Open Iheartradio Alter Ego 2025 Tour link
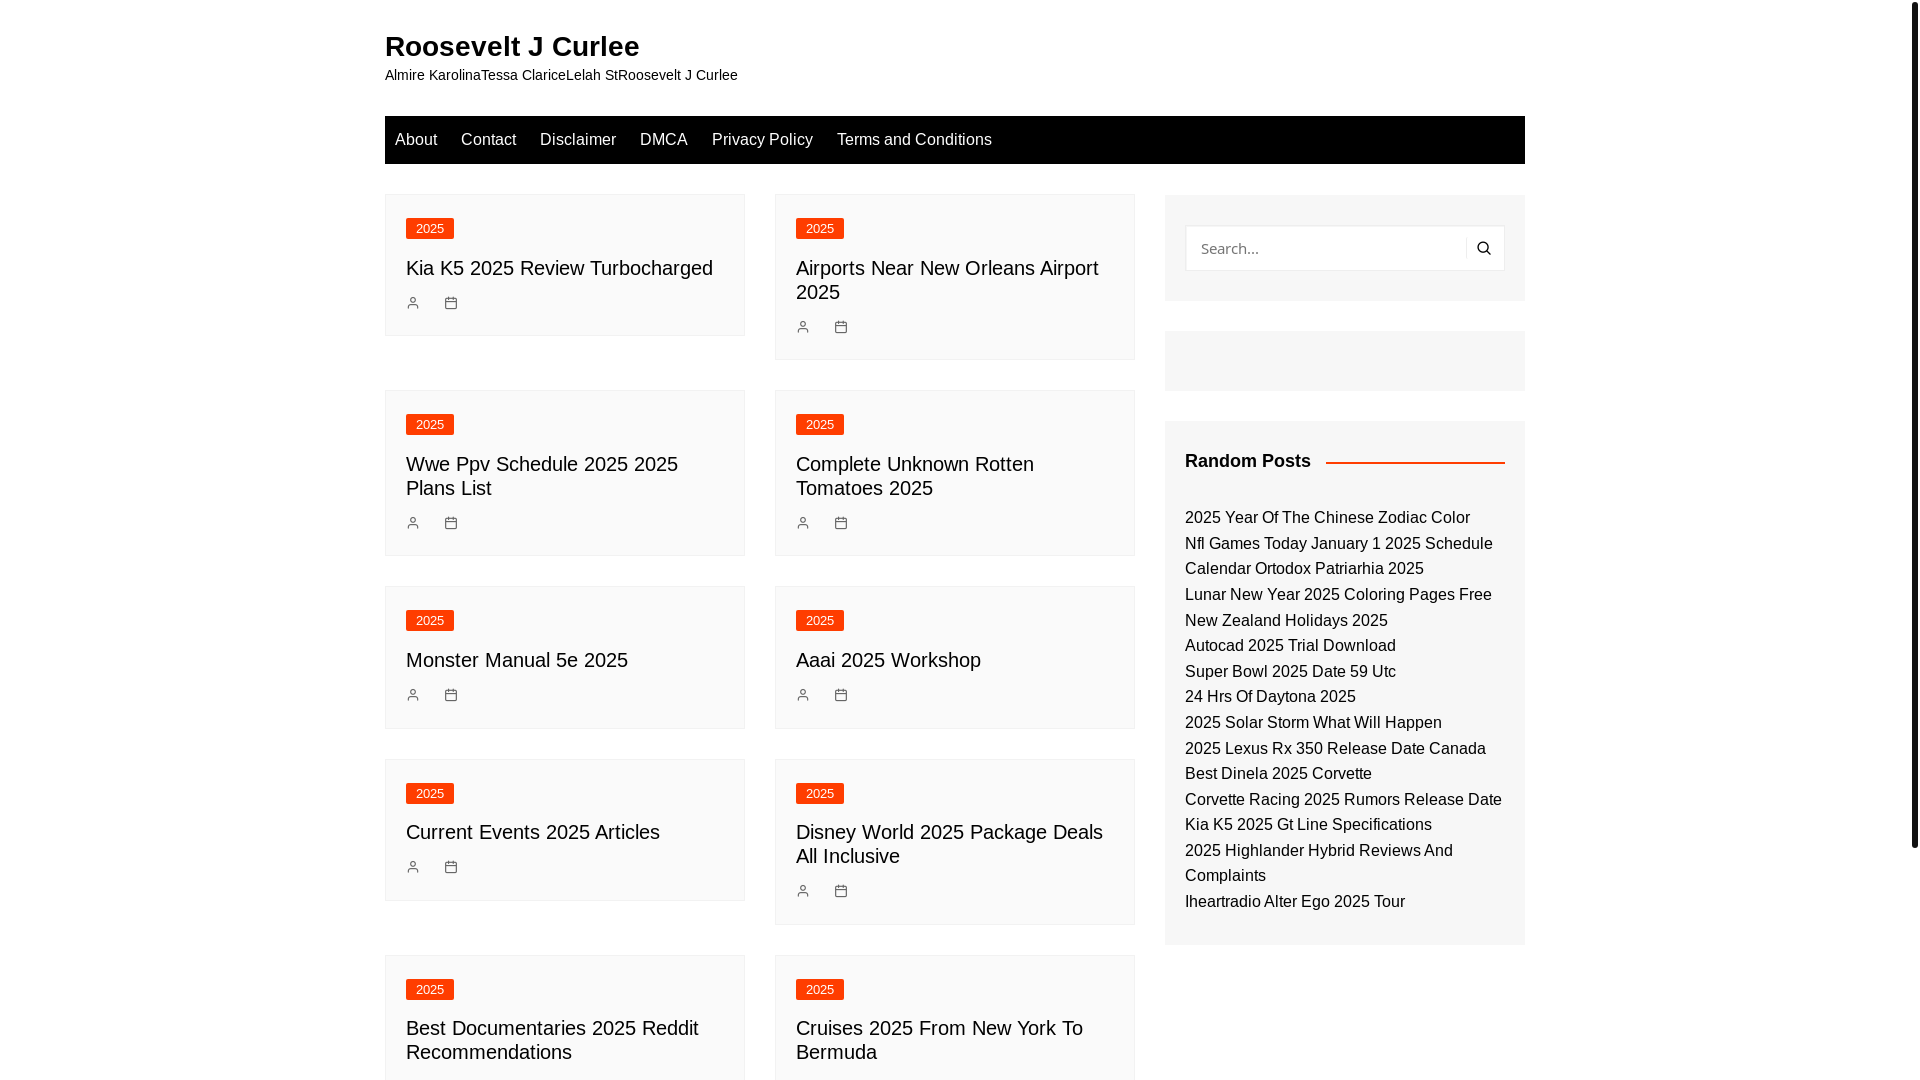 tap(1295, 902)
